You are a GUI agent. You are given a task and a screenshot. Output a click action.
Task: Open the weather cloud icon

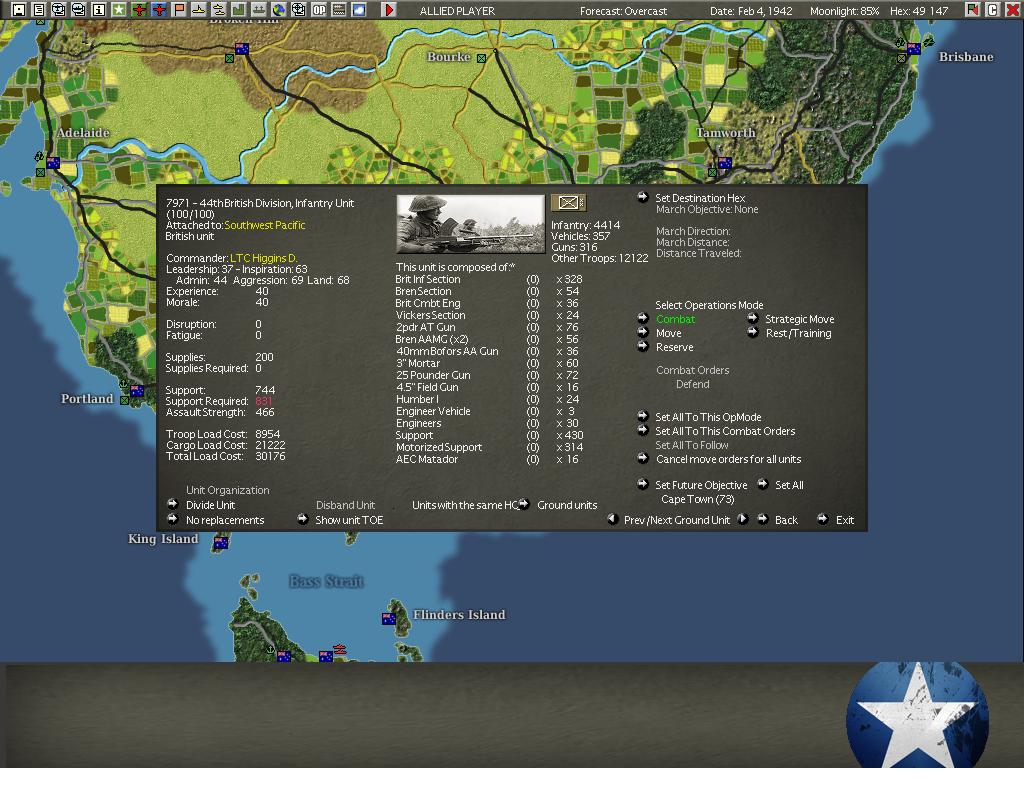[359, 10]
